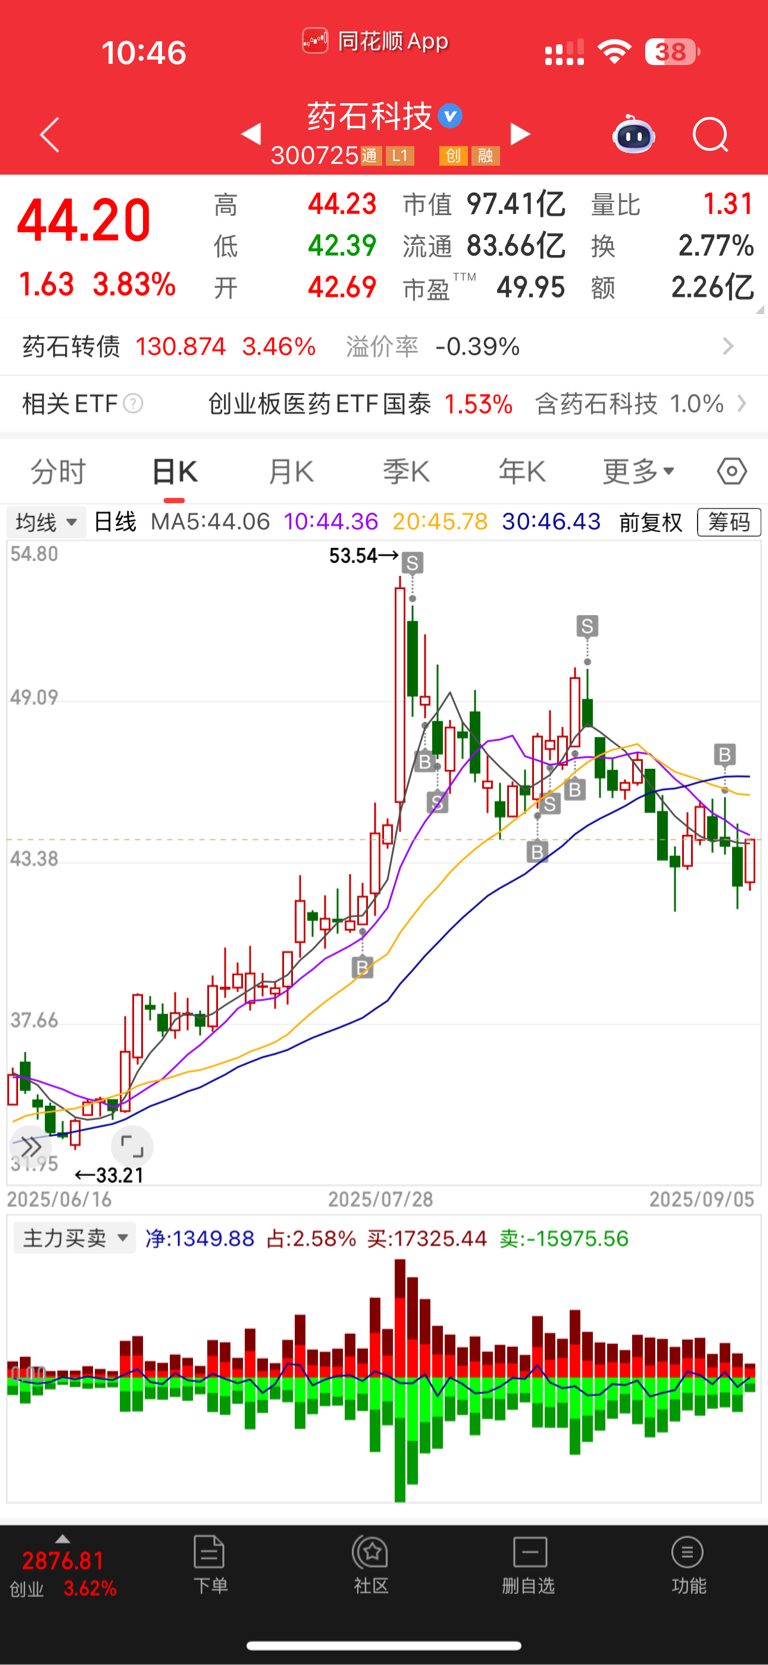Tap the stock title 药石科技
Image resolution: width=768 pixels, height=1665 pixels.
tap(370, 116)
